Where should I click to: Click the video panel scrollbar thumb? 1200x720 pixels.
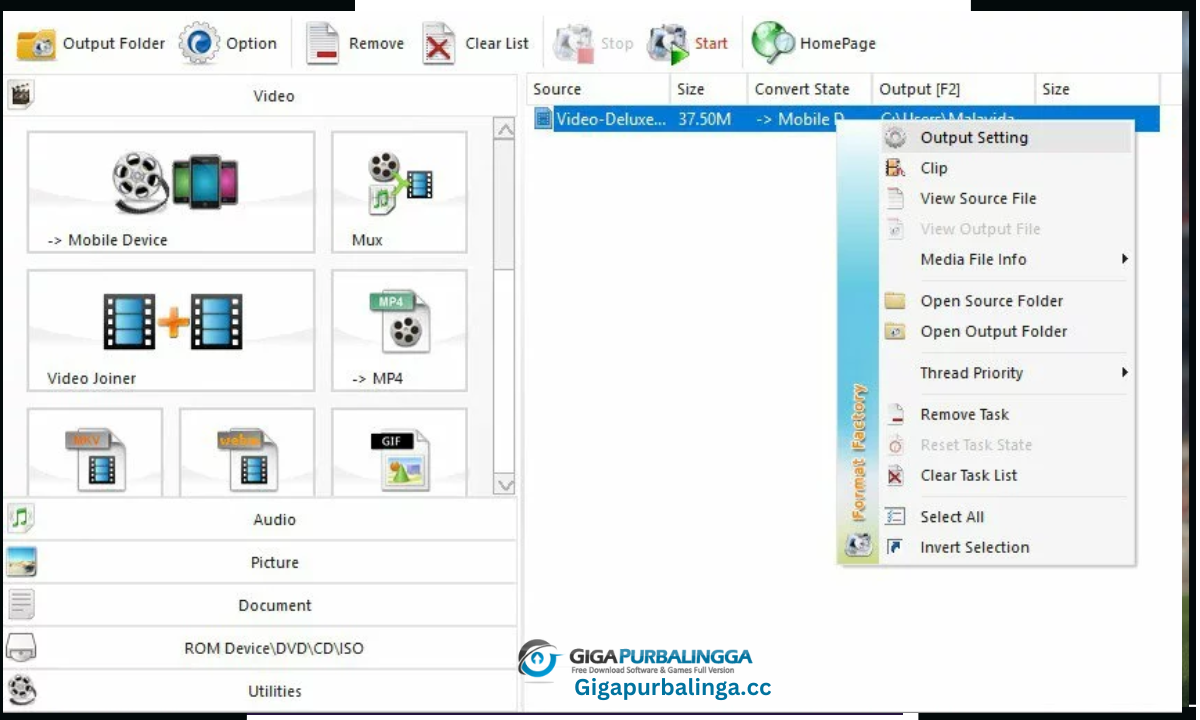click(505, 205)
